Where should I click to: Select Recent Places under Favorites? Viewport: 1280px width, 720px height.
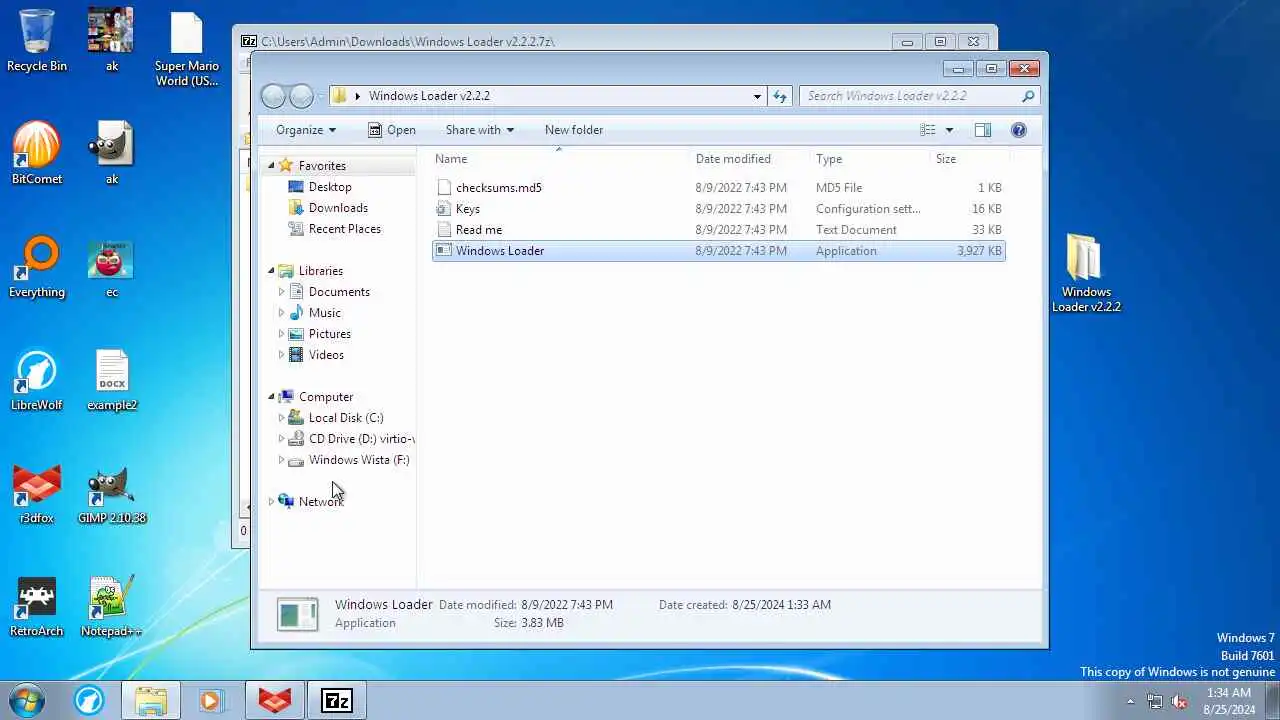click(x=345, y=229)
